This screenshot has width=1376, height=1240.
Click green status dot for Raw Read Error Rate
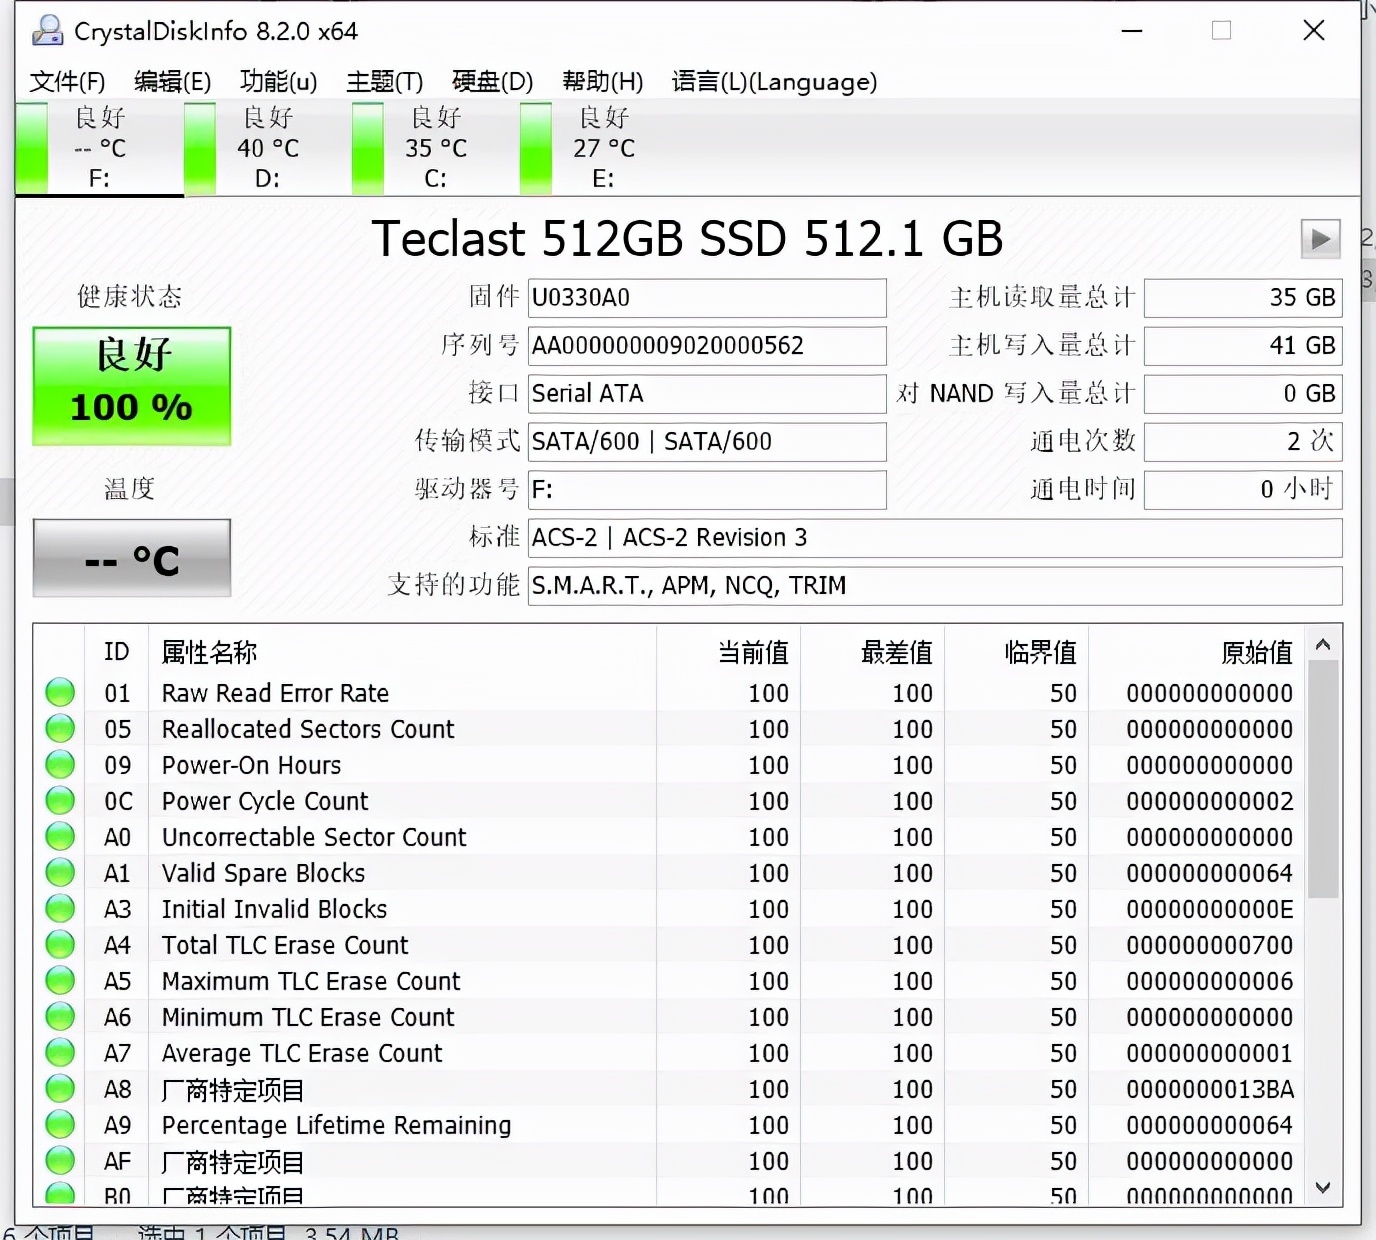(x=60, y=693)
